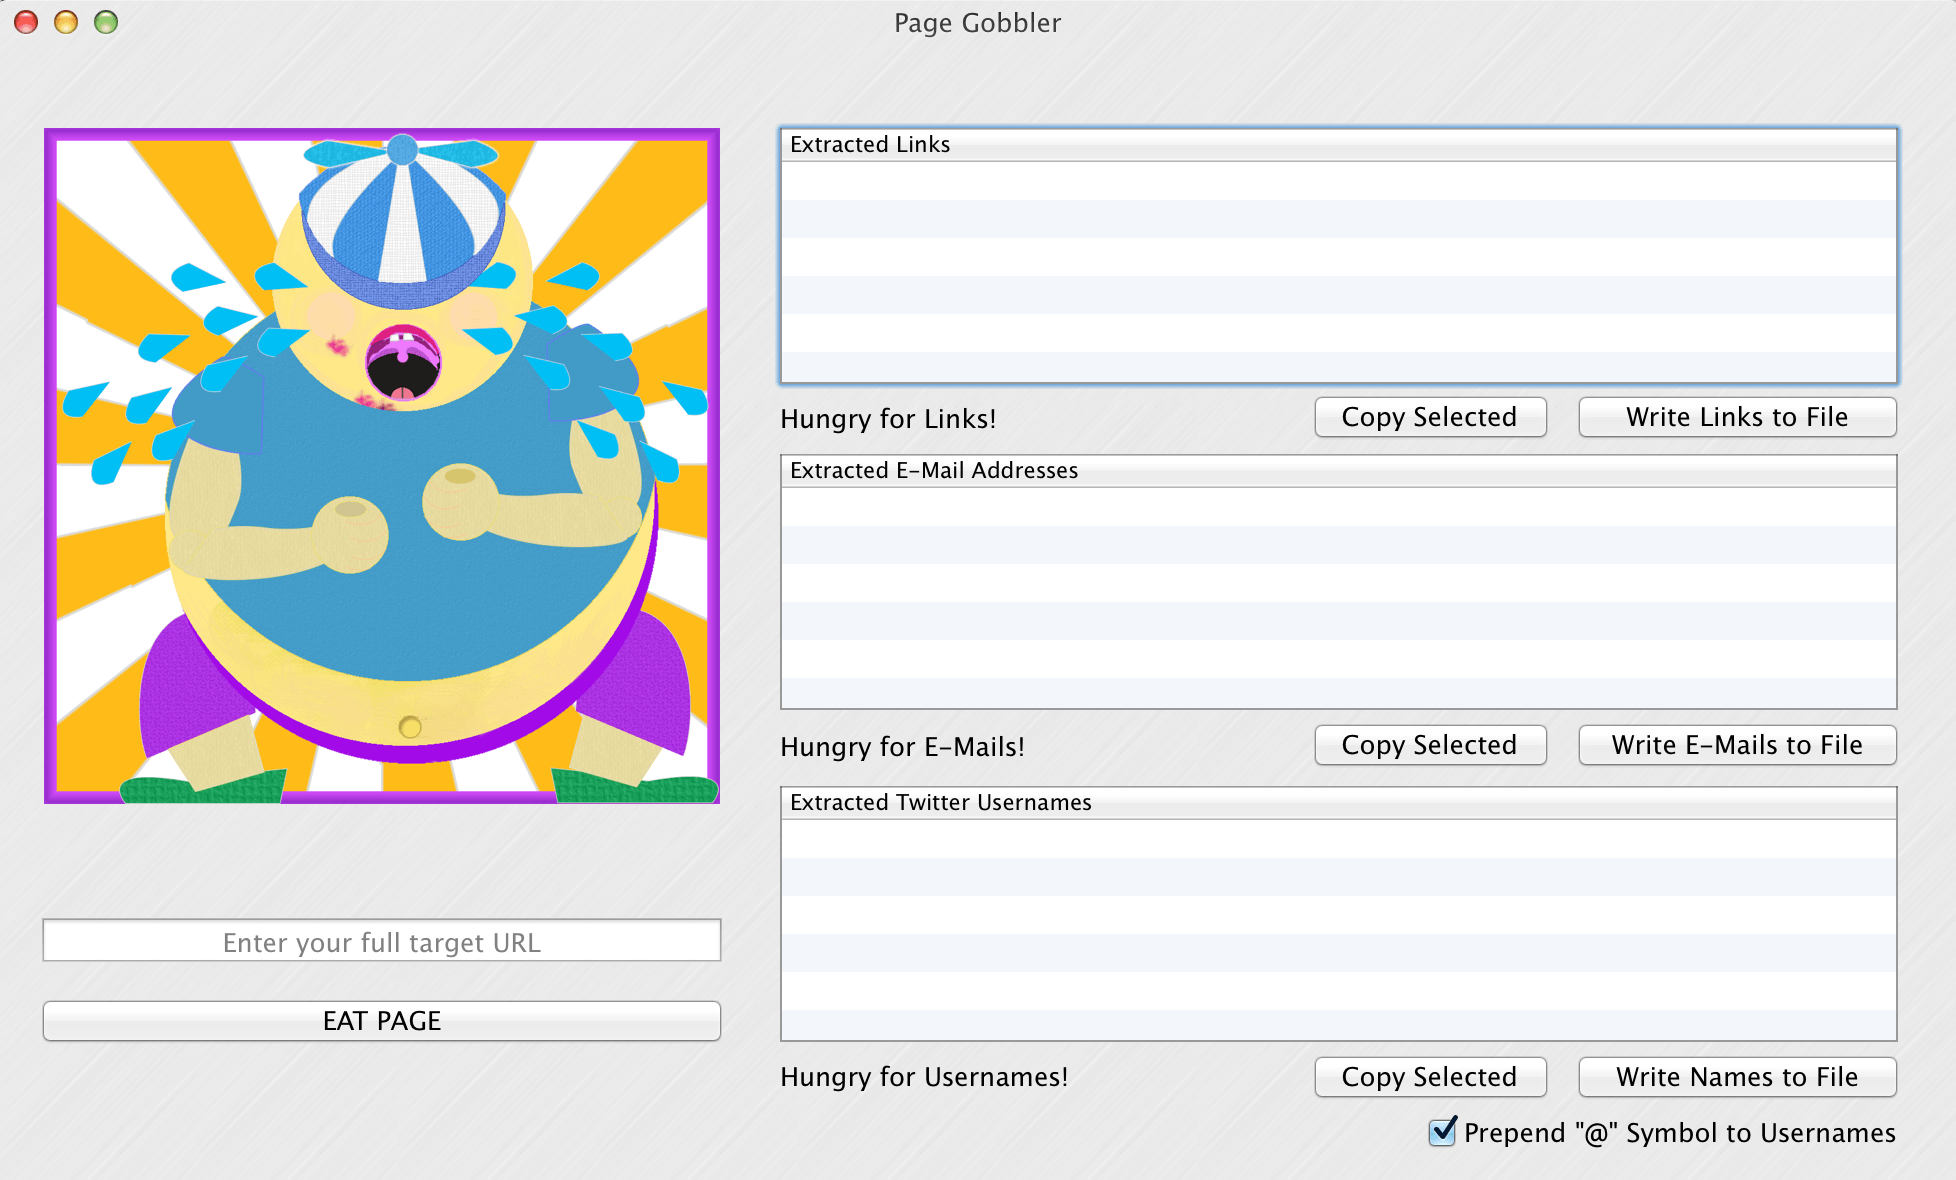
Task: Click Copy Selected under Extracted Links
Action: tap(1430, 417)
